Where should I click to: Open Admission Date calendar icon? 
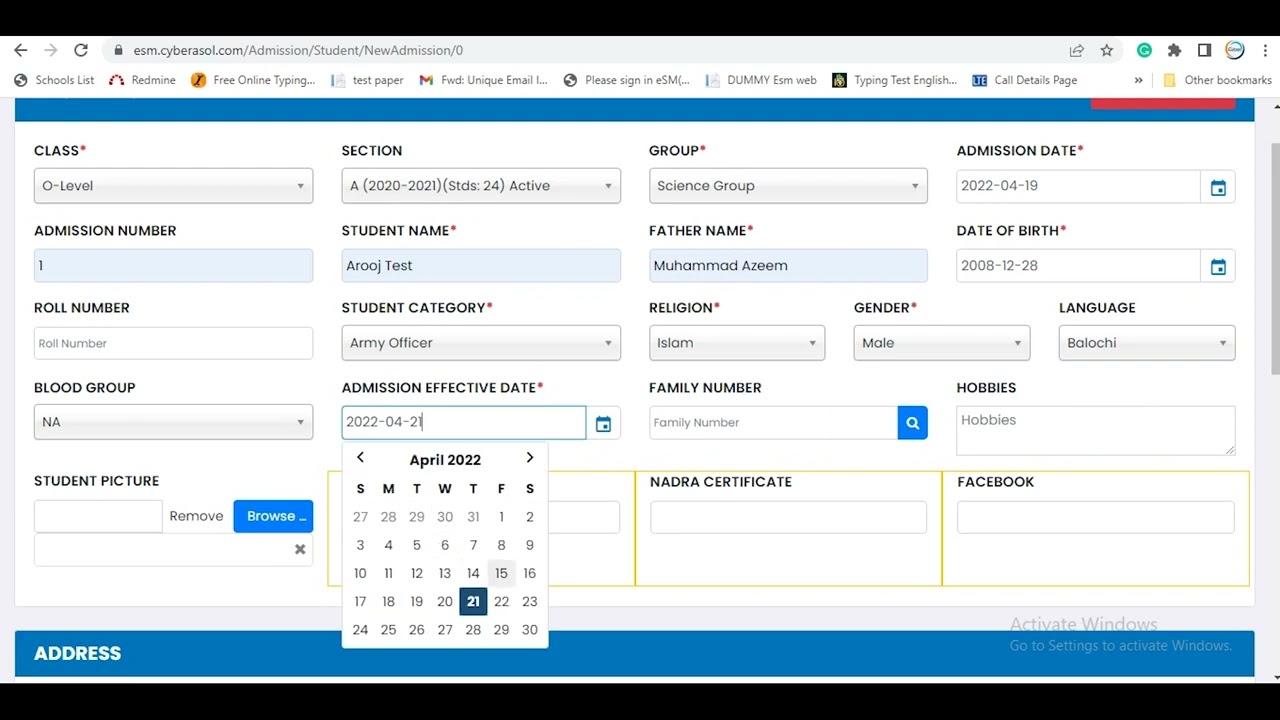coord(1218,187)
